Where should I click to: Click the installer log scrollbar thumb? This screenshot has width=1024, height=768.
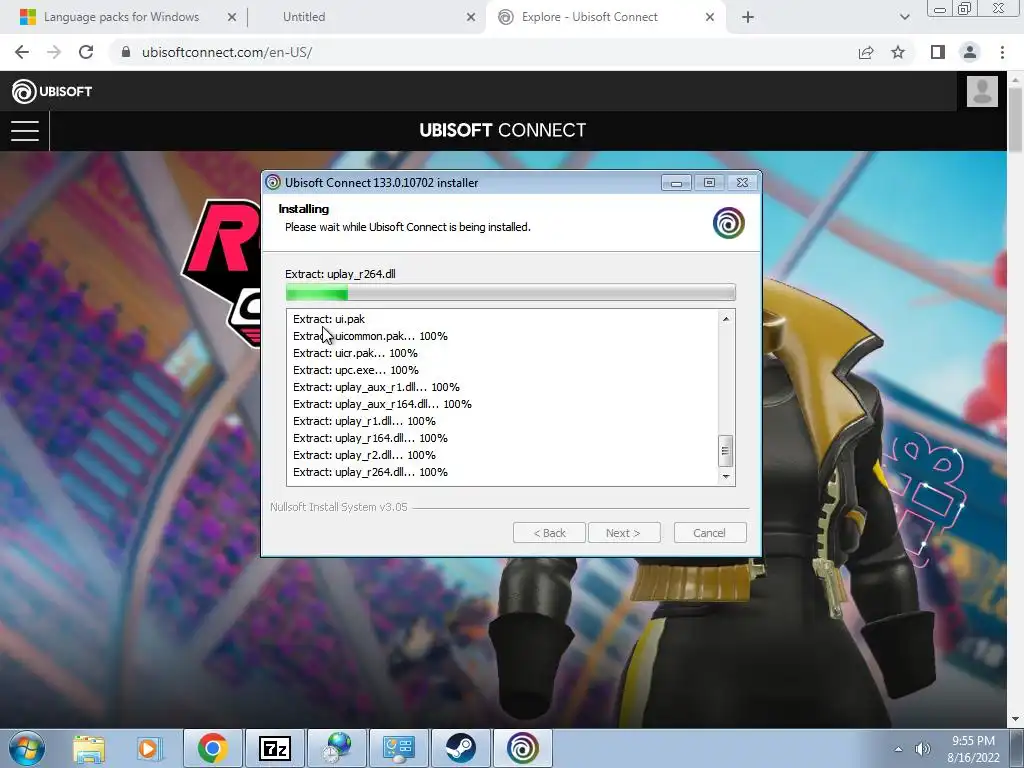tap(725, 451)
